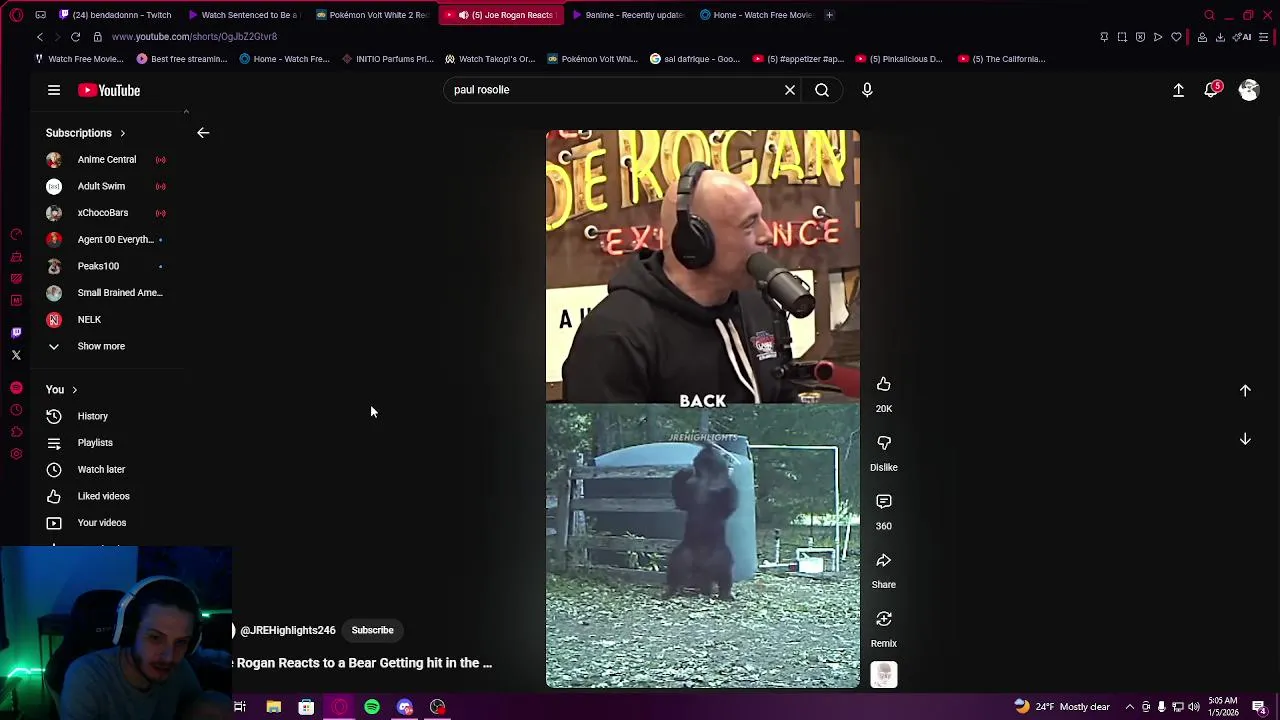Open Opera Easy Setup menu
This screenshot has width=1280, height=720.
[1264, 37]
